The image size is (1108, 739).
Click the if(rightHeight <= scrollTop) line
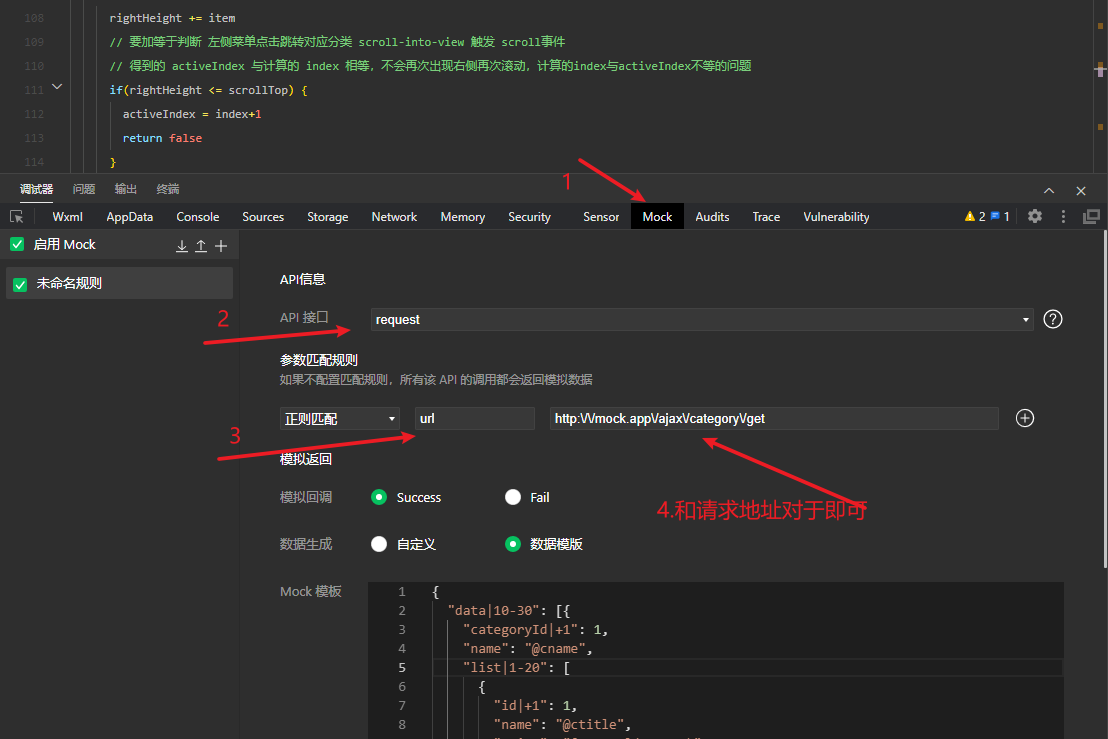pos(208,90)
